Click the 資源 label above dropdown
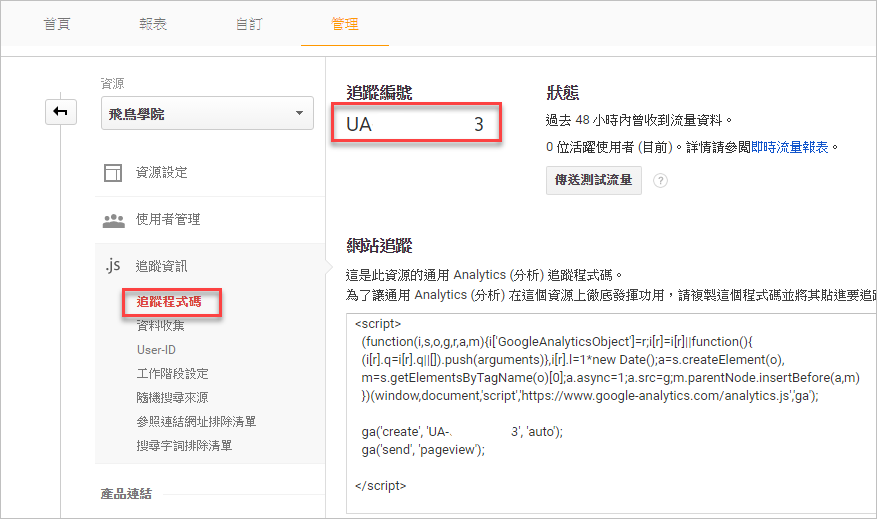This screenshot has height=519, width=877. (112, 84)
